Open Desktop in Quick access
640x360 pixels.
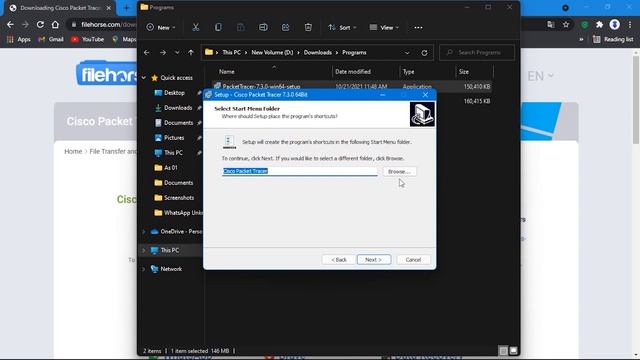coord(174,93)
